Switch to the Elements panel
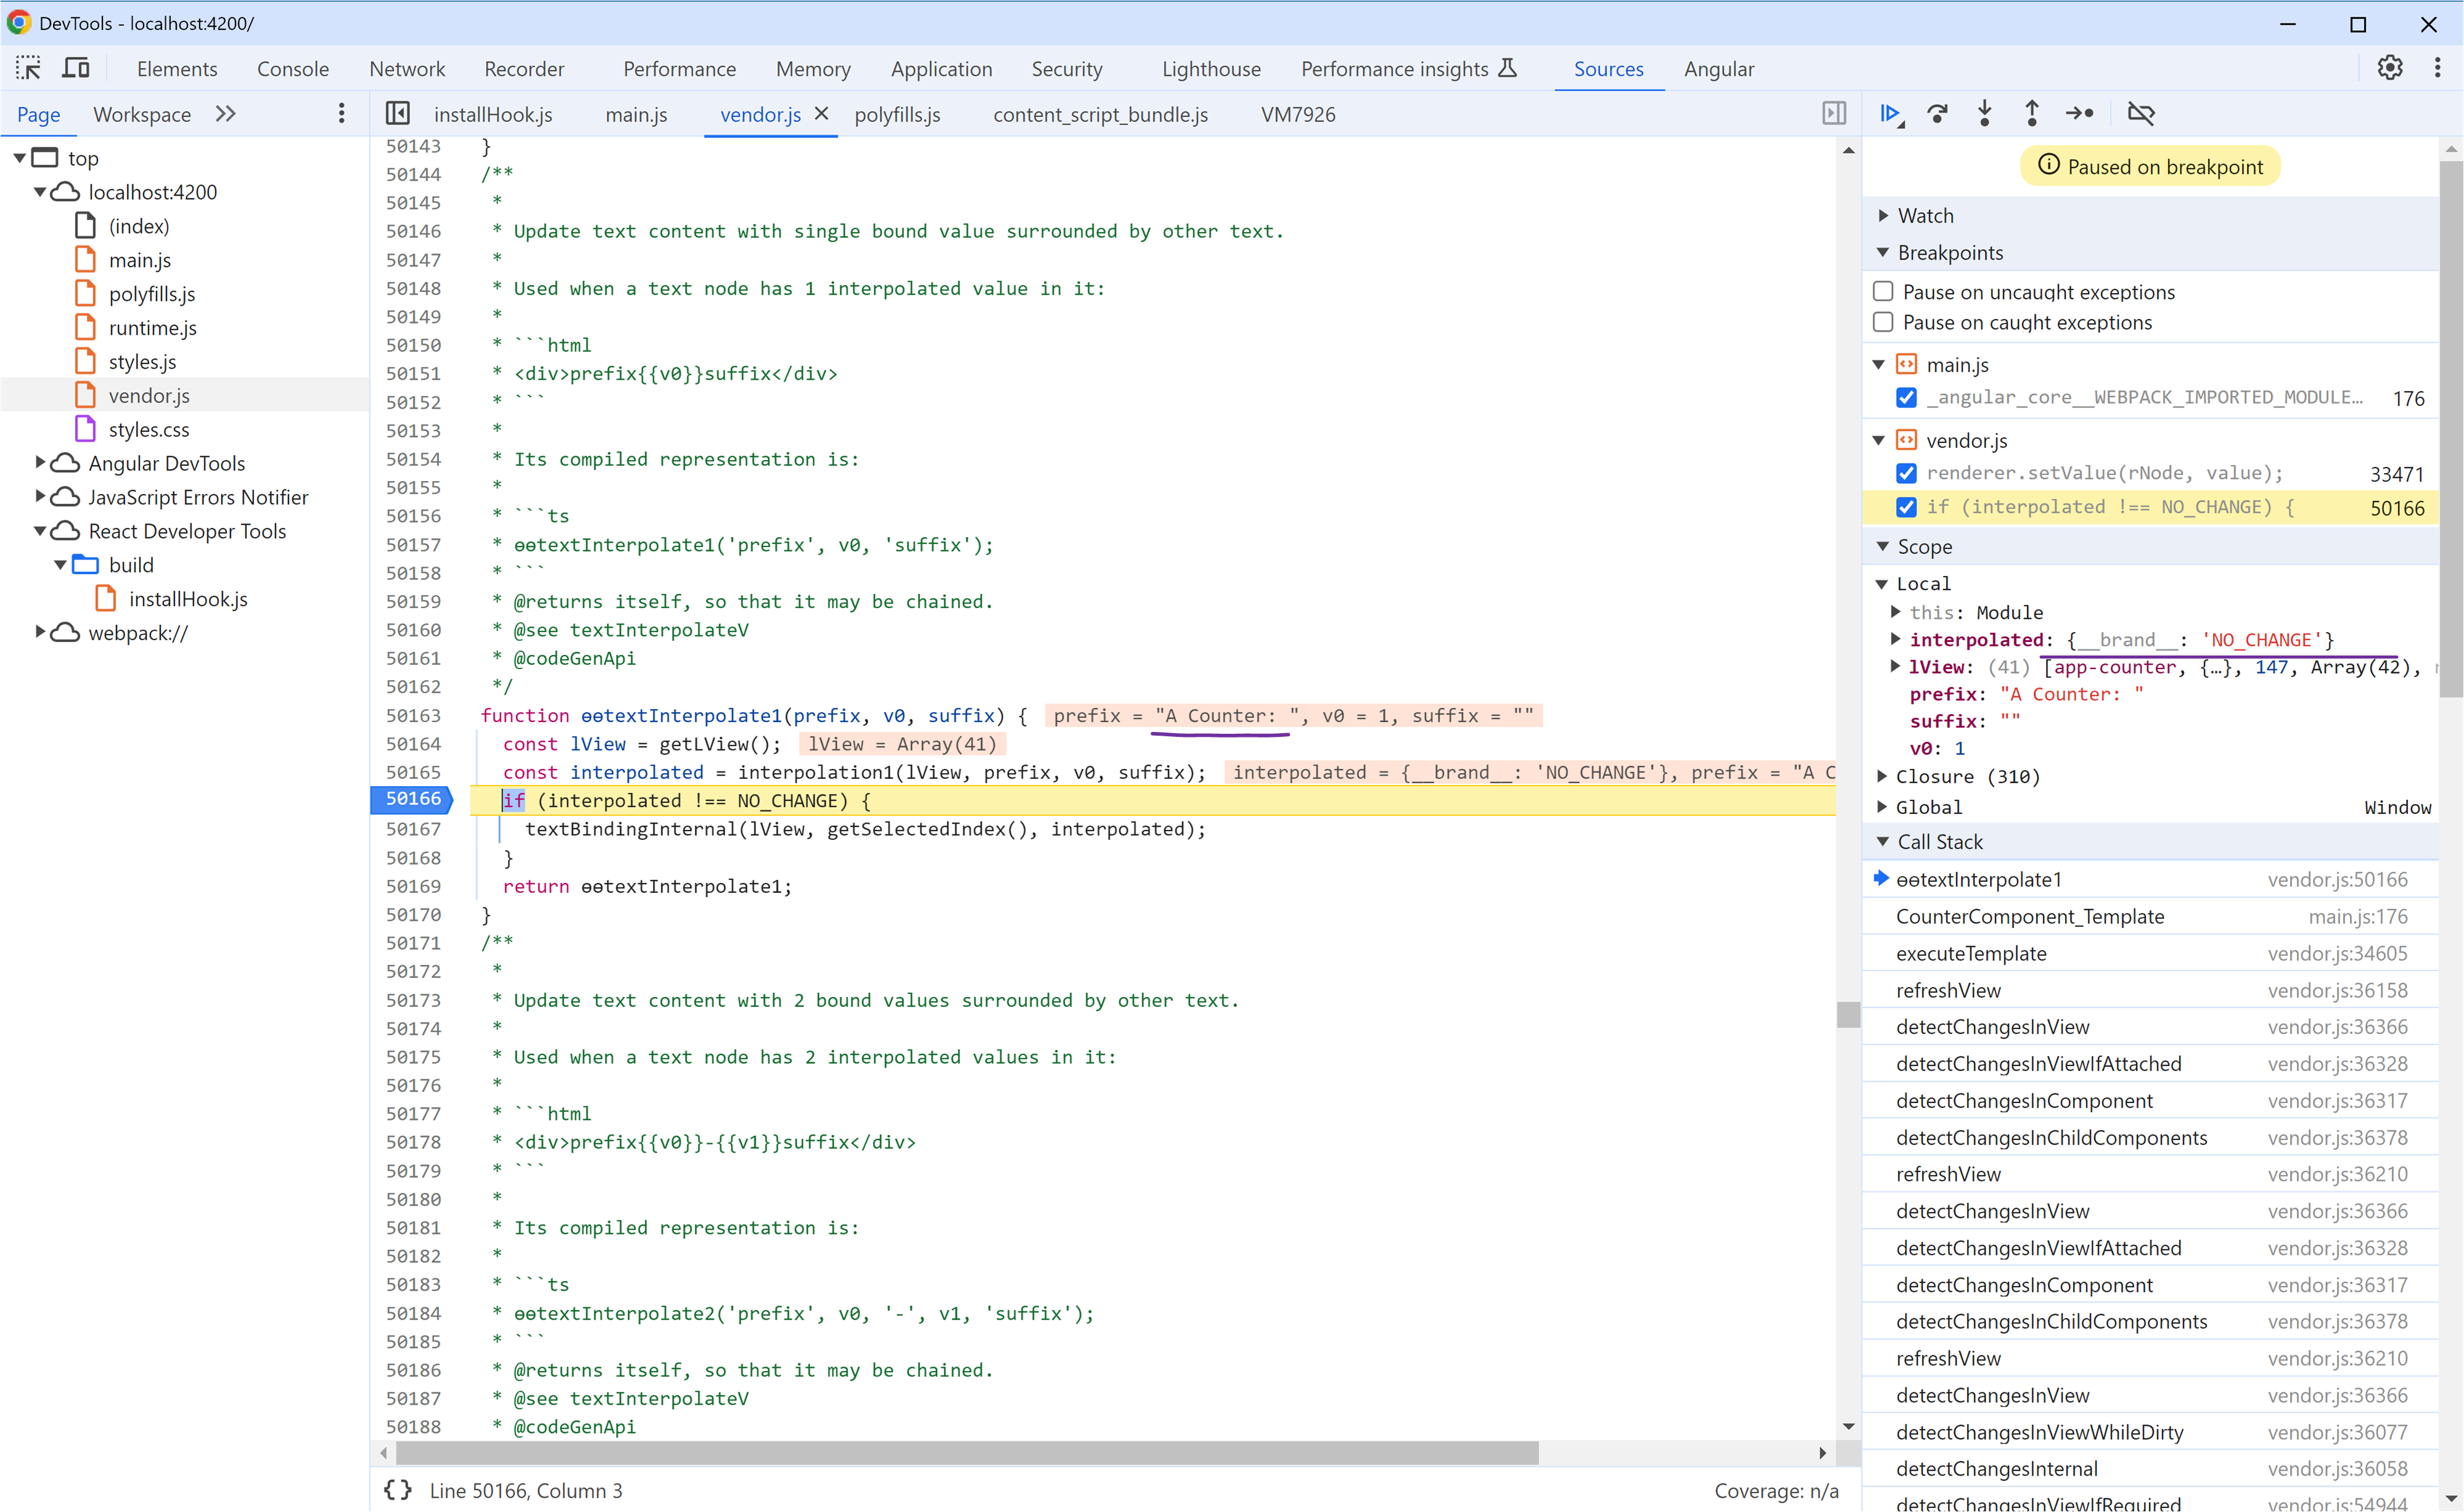Viewport: 2464px width, 1512px height. click(x=177, y=69)
